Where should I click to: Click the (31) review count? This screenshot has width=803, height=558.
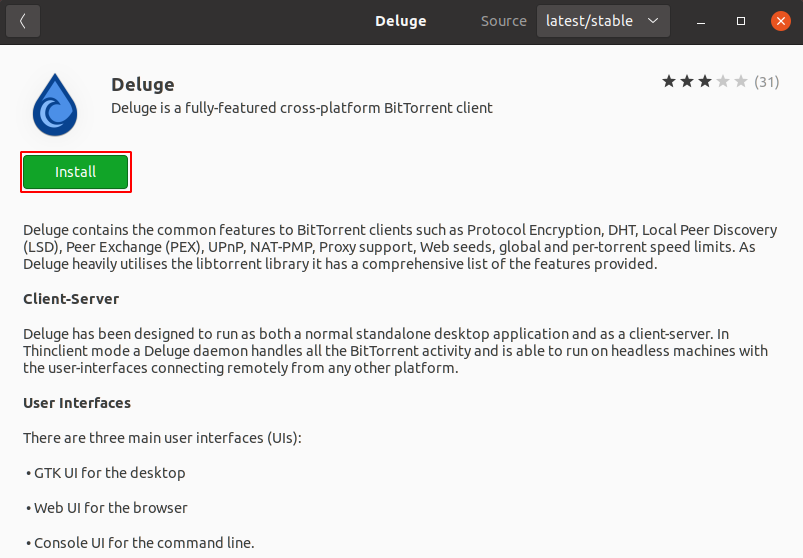pyautogui.click(x=767, y=82)
